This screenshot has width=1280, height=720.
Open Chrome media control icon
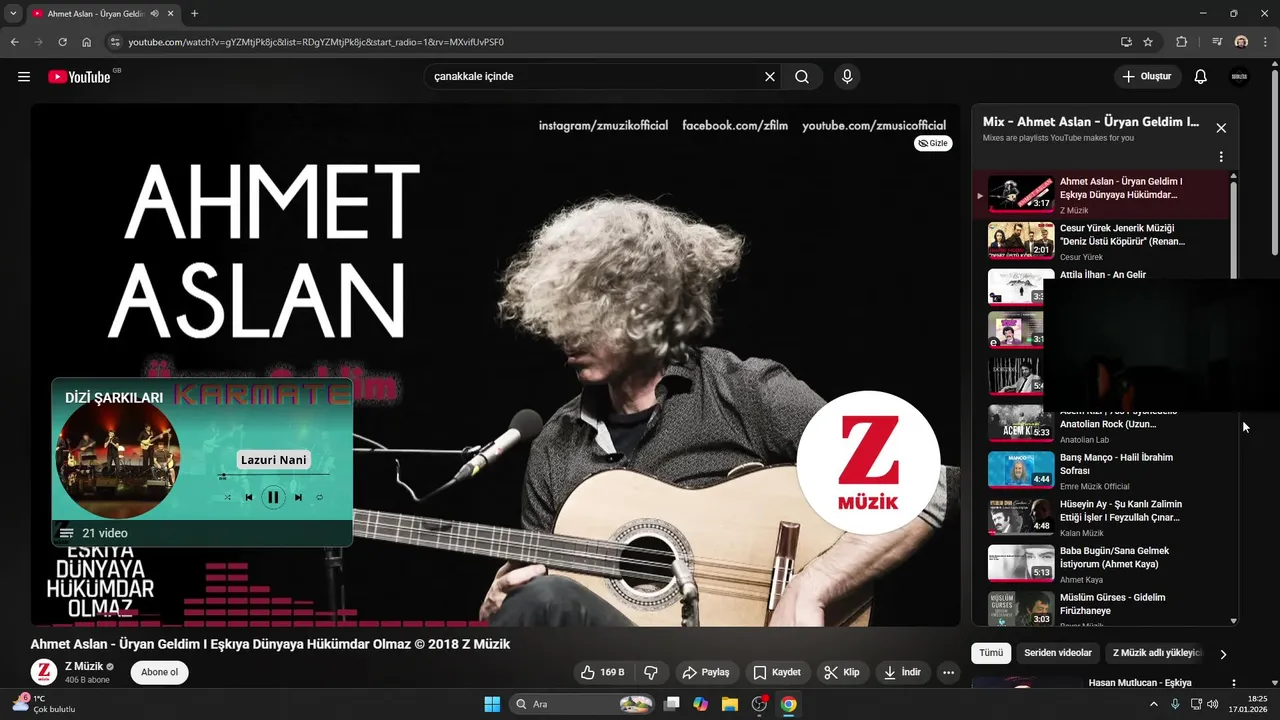pos(1217,42)
